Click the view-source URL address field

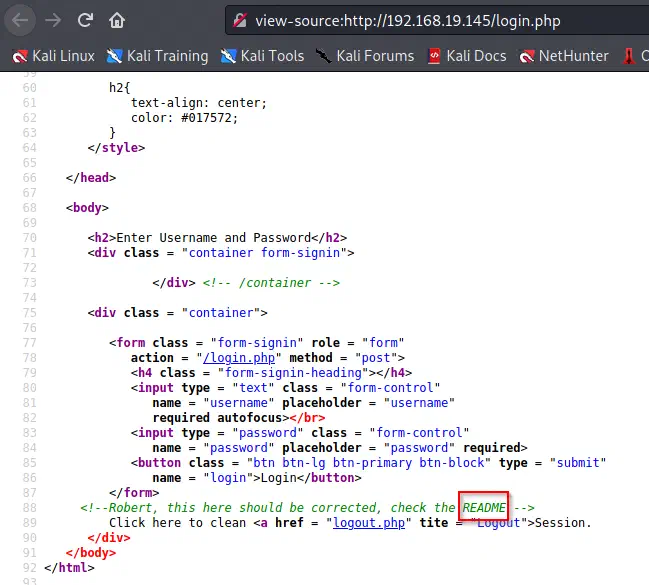coord(437,20)
